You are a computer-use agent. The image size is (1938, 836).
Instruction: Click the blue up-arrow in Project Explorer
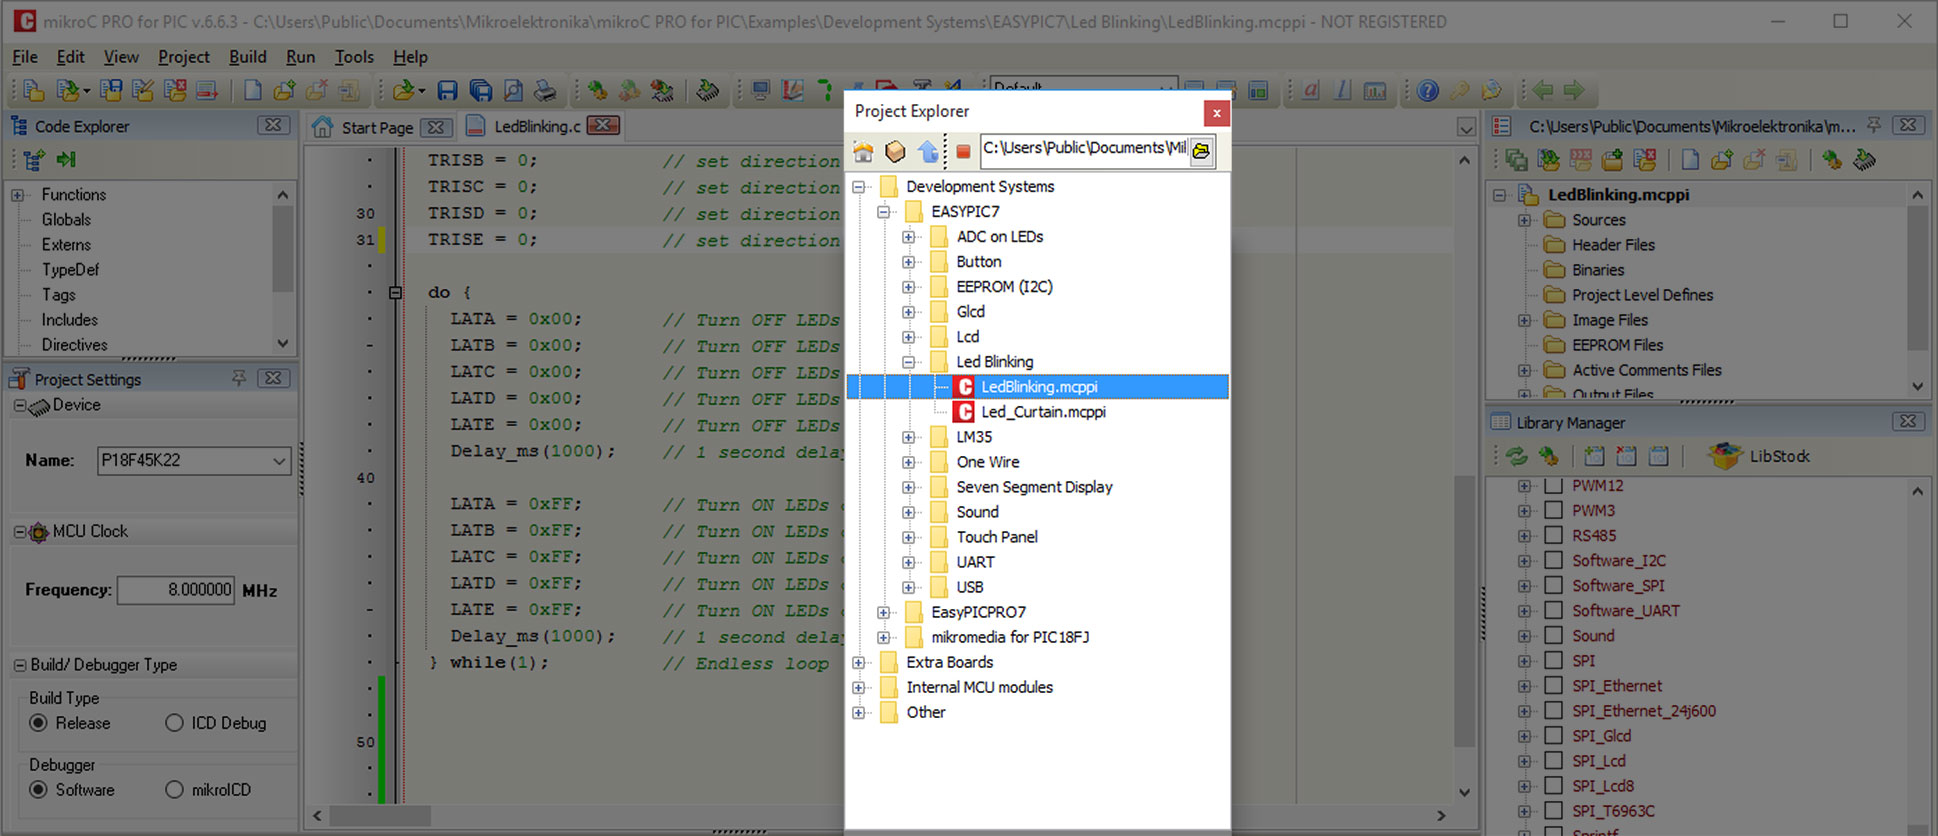(x=928, y=152)
